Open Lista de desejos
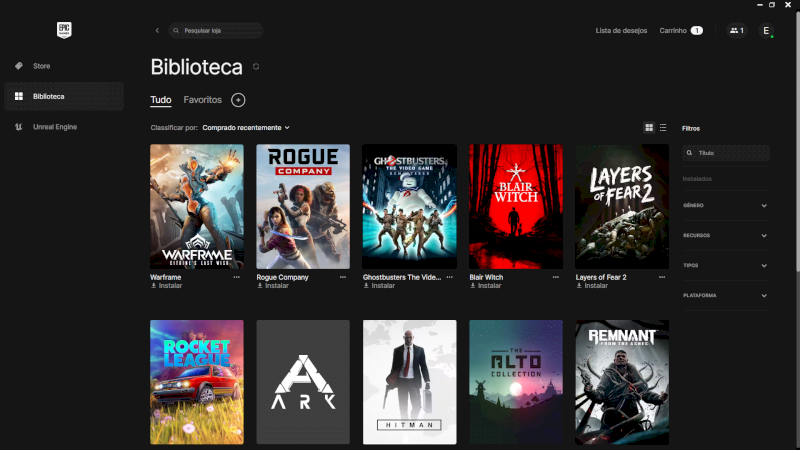This screenshot has height=450, width=800. point(621,31)
